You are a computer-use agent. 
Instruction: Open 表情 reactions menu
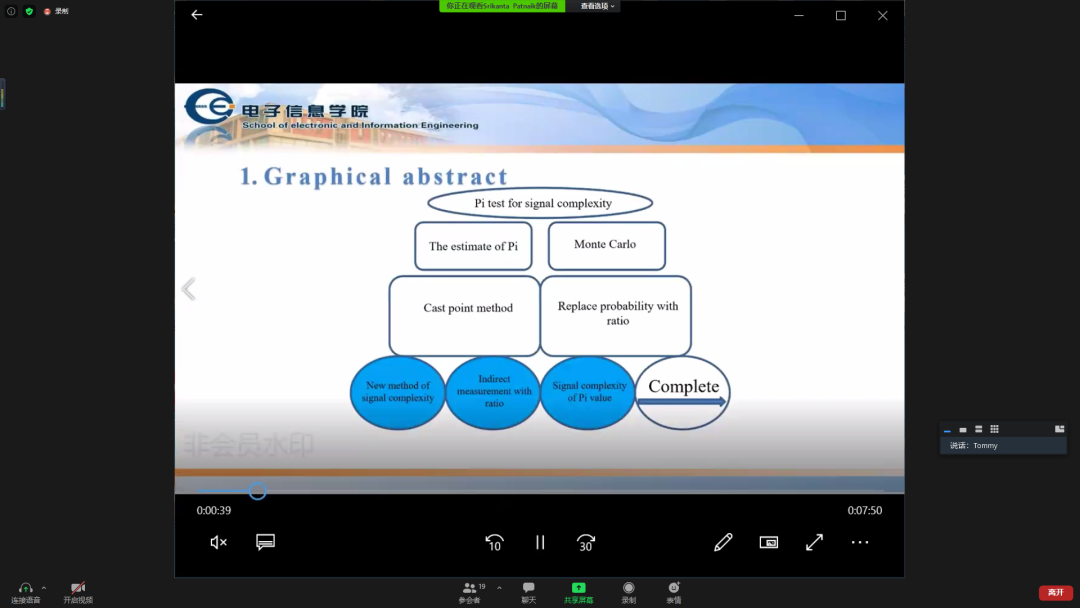pos(674,593)
